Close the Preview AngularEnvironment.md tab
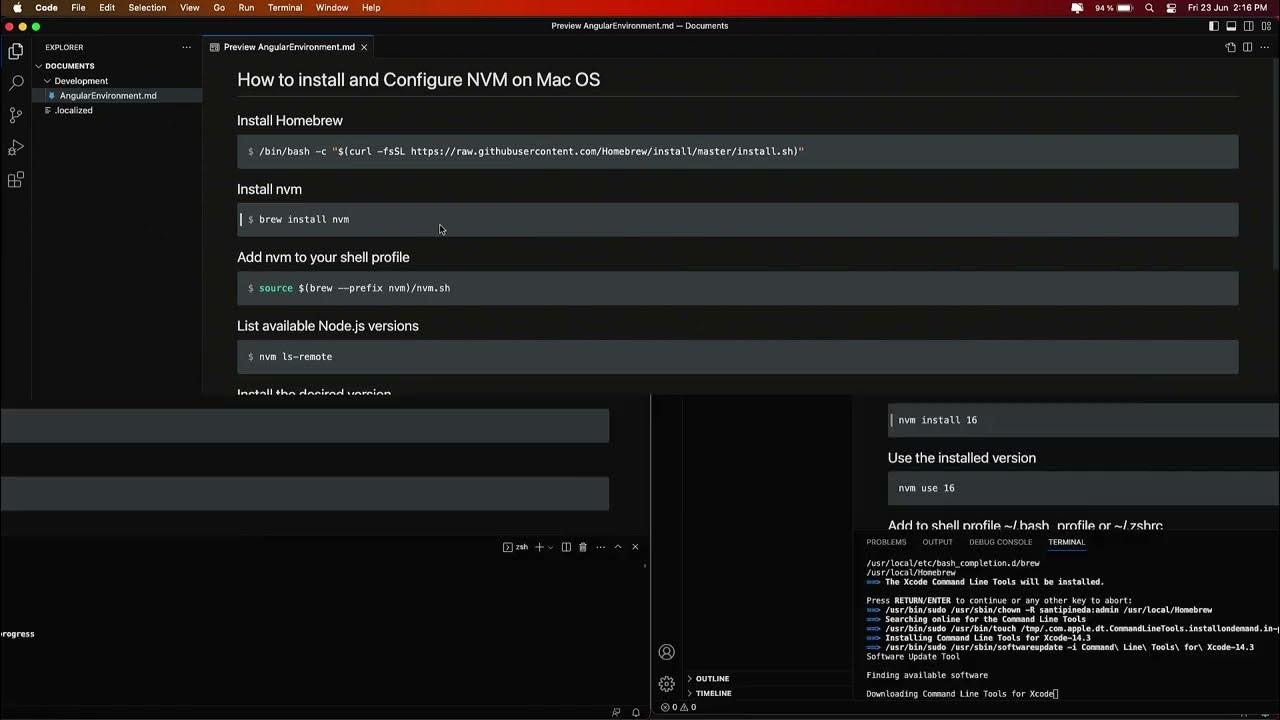The height and width of the screenshot is (720, 1280). pyautogui.click(x=364, y=47)
